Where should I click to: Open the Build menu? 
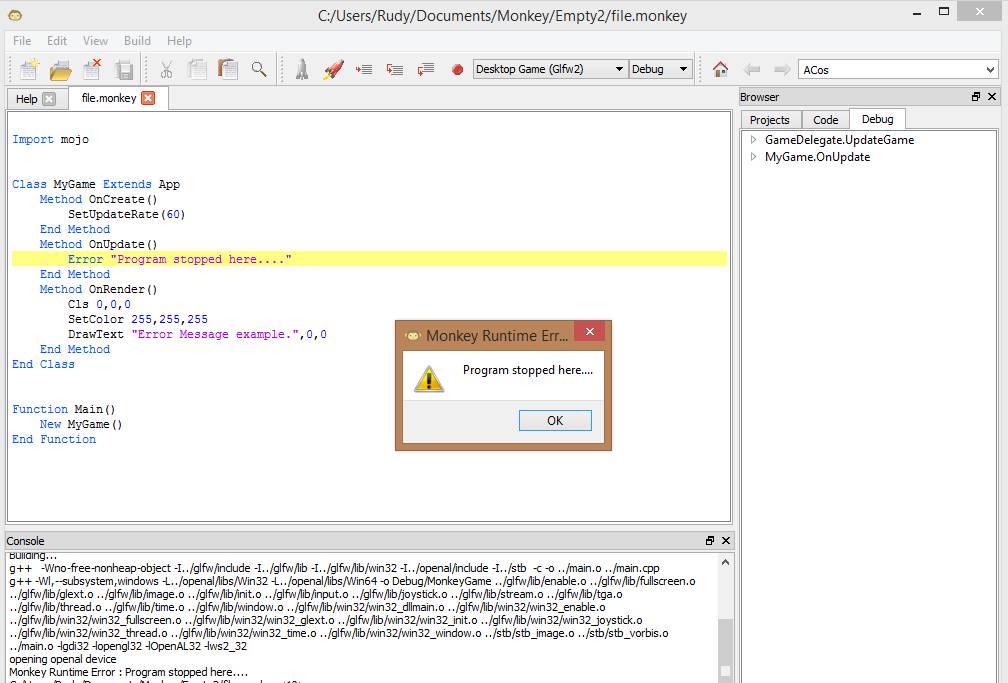137,41
